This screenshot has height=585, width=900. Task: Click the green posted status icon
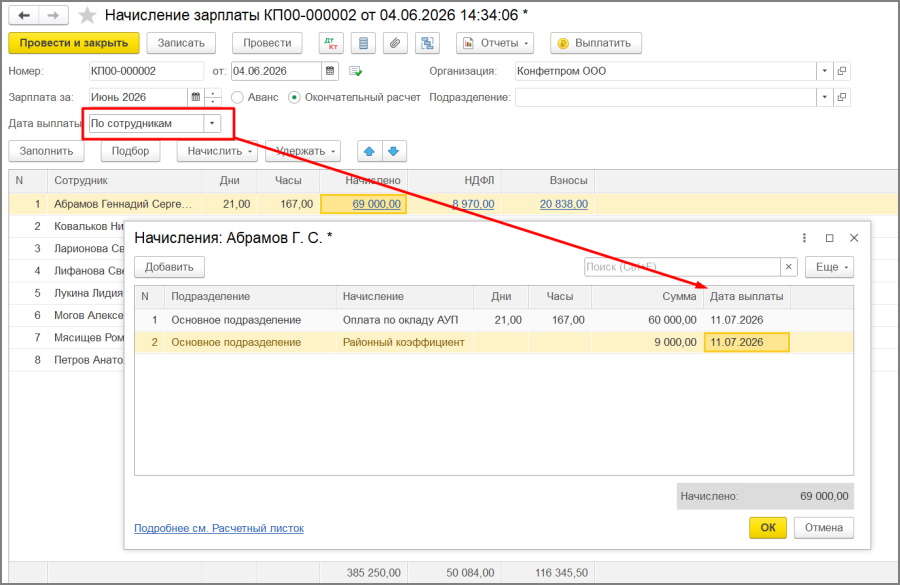pyautogui.click(x=355, y=71)
